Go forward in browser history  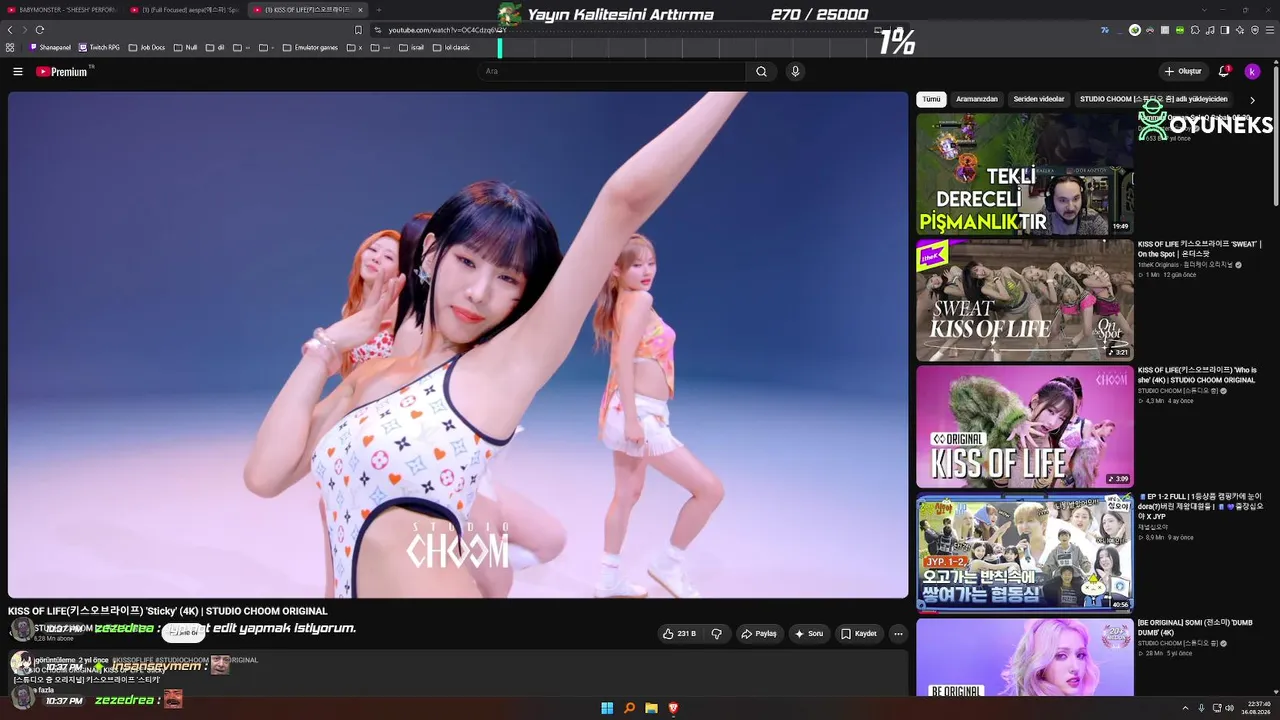pos(25,30)
